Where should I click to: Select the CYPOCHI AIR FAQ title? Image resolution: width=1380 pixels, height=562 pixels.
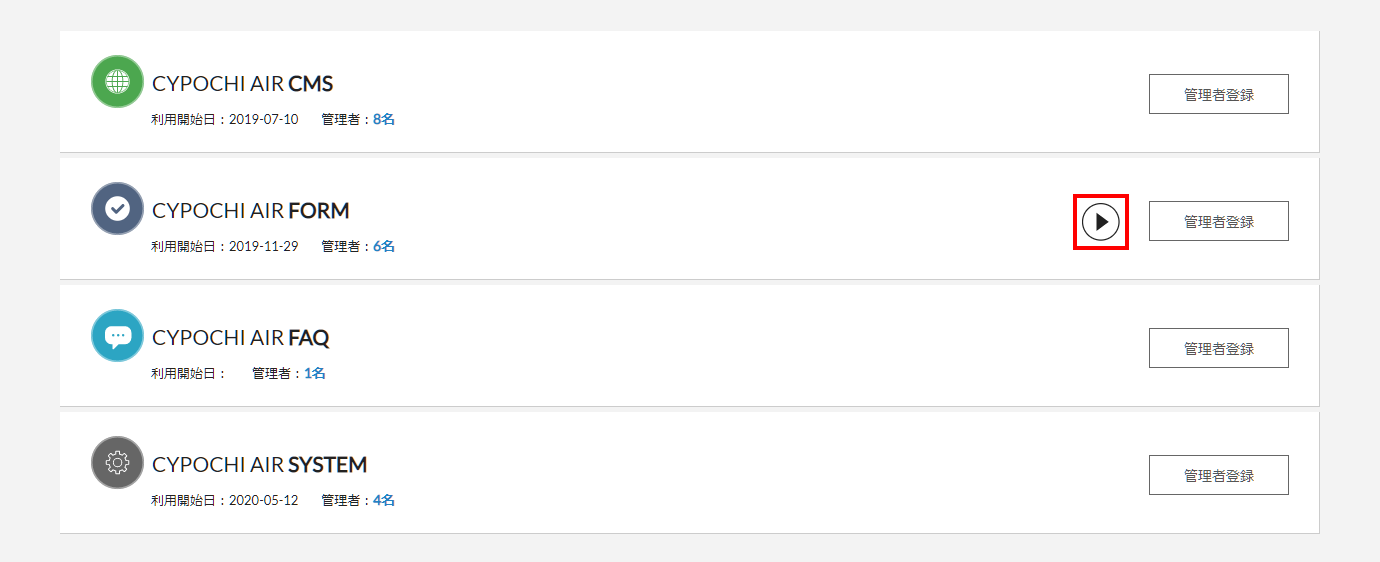(x=241, y=338)
